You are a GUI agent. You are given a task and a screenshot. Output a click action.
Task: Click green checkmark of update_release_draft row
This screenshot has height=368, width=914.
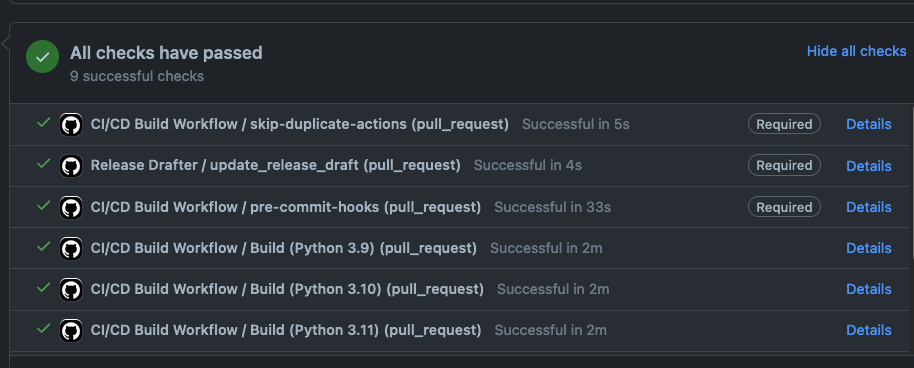click(43, 164)
